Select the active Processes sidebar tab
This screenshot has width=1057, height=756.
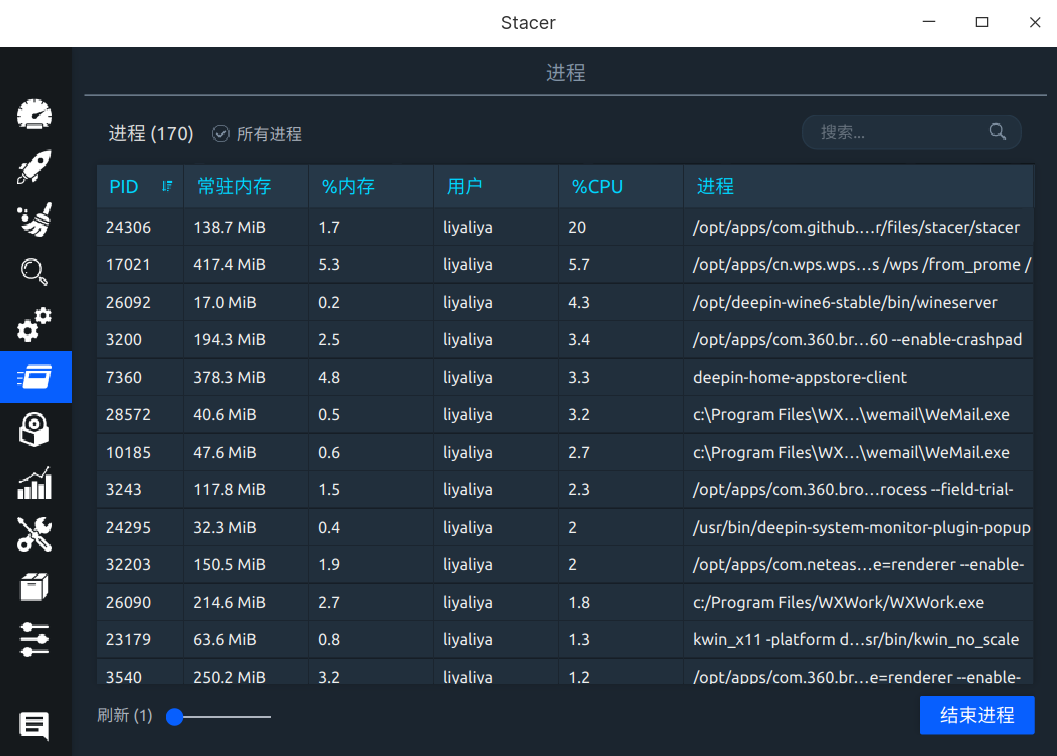35,377
